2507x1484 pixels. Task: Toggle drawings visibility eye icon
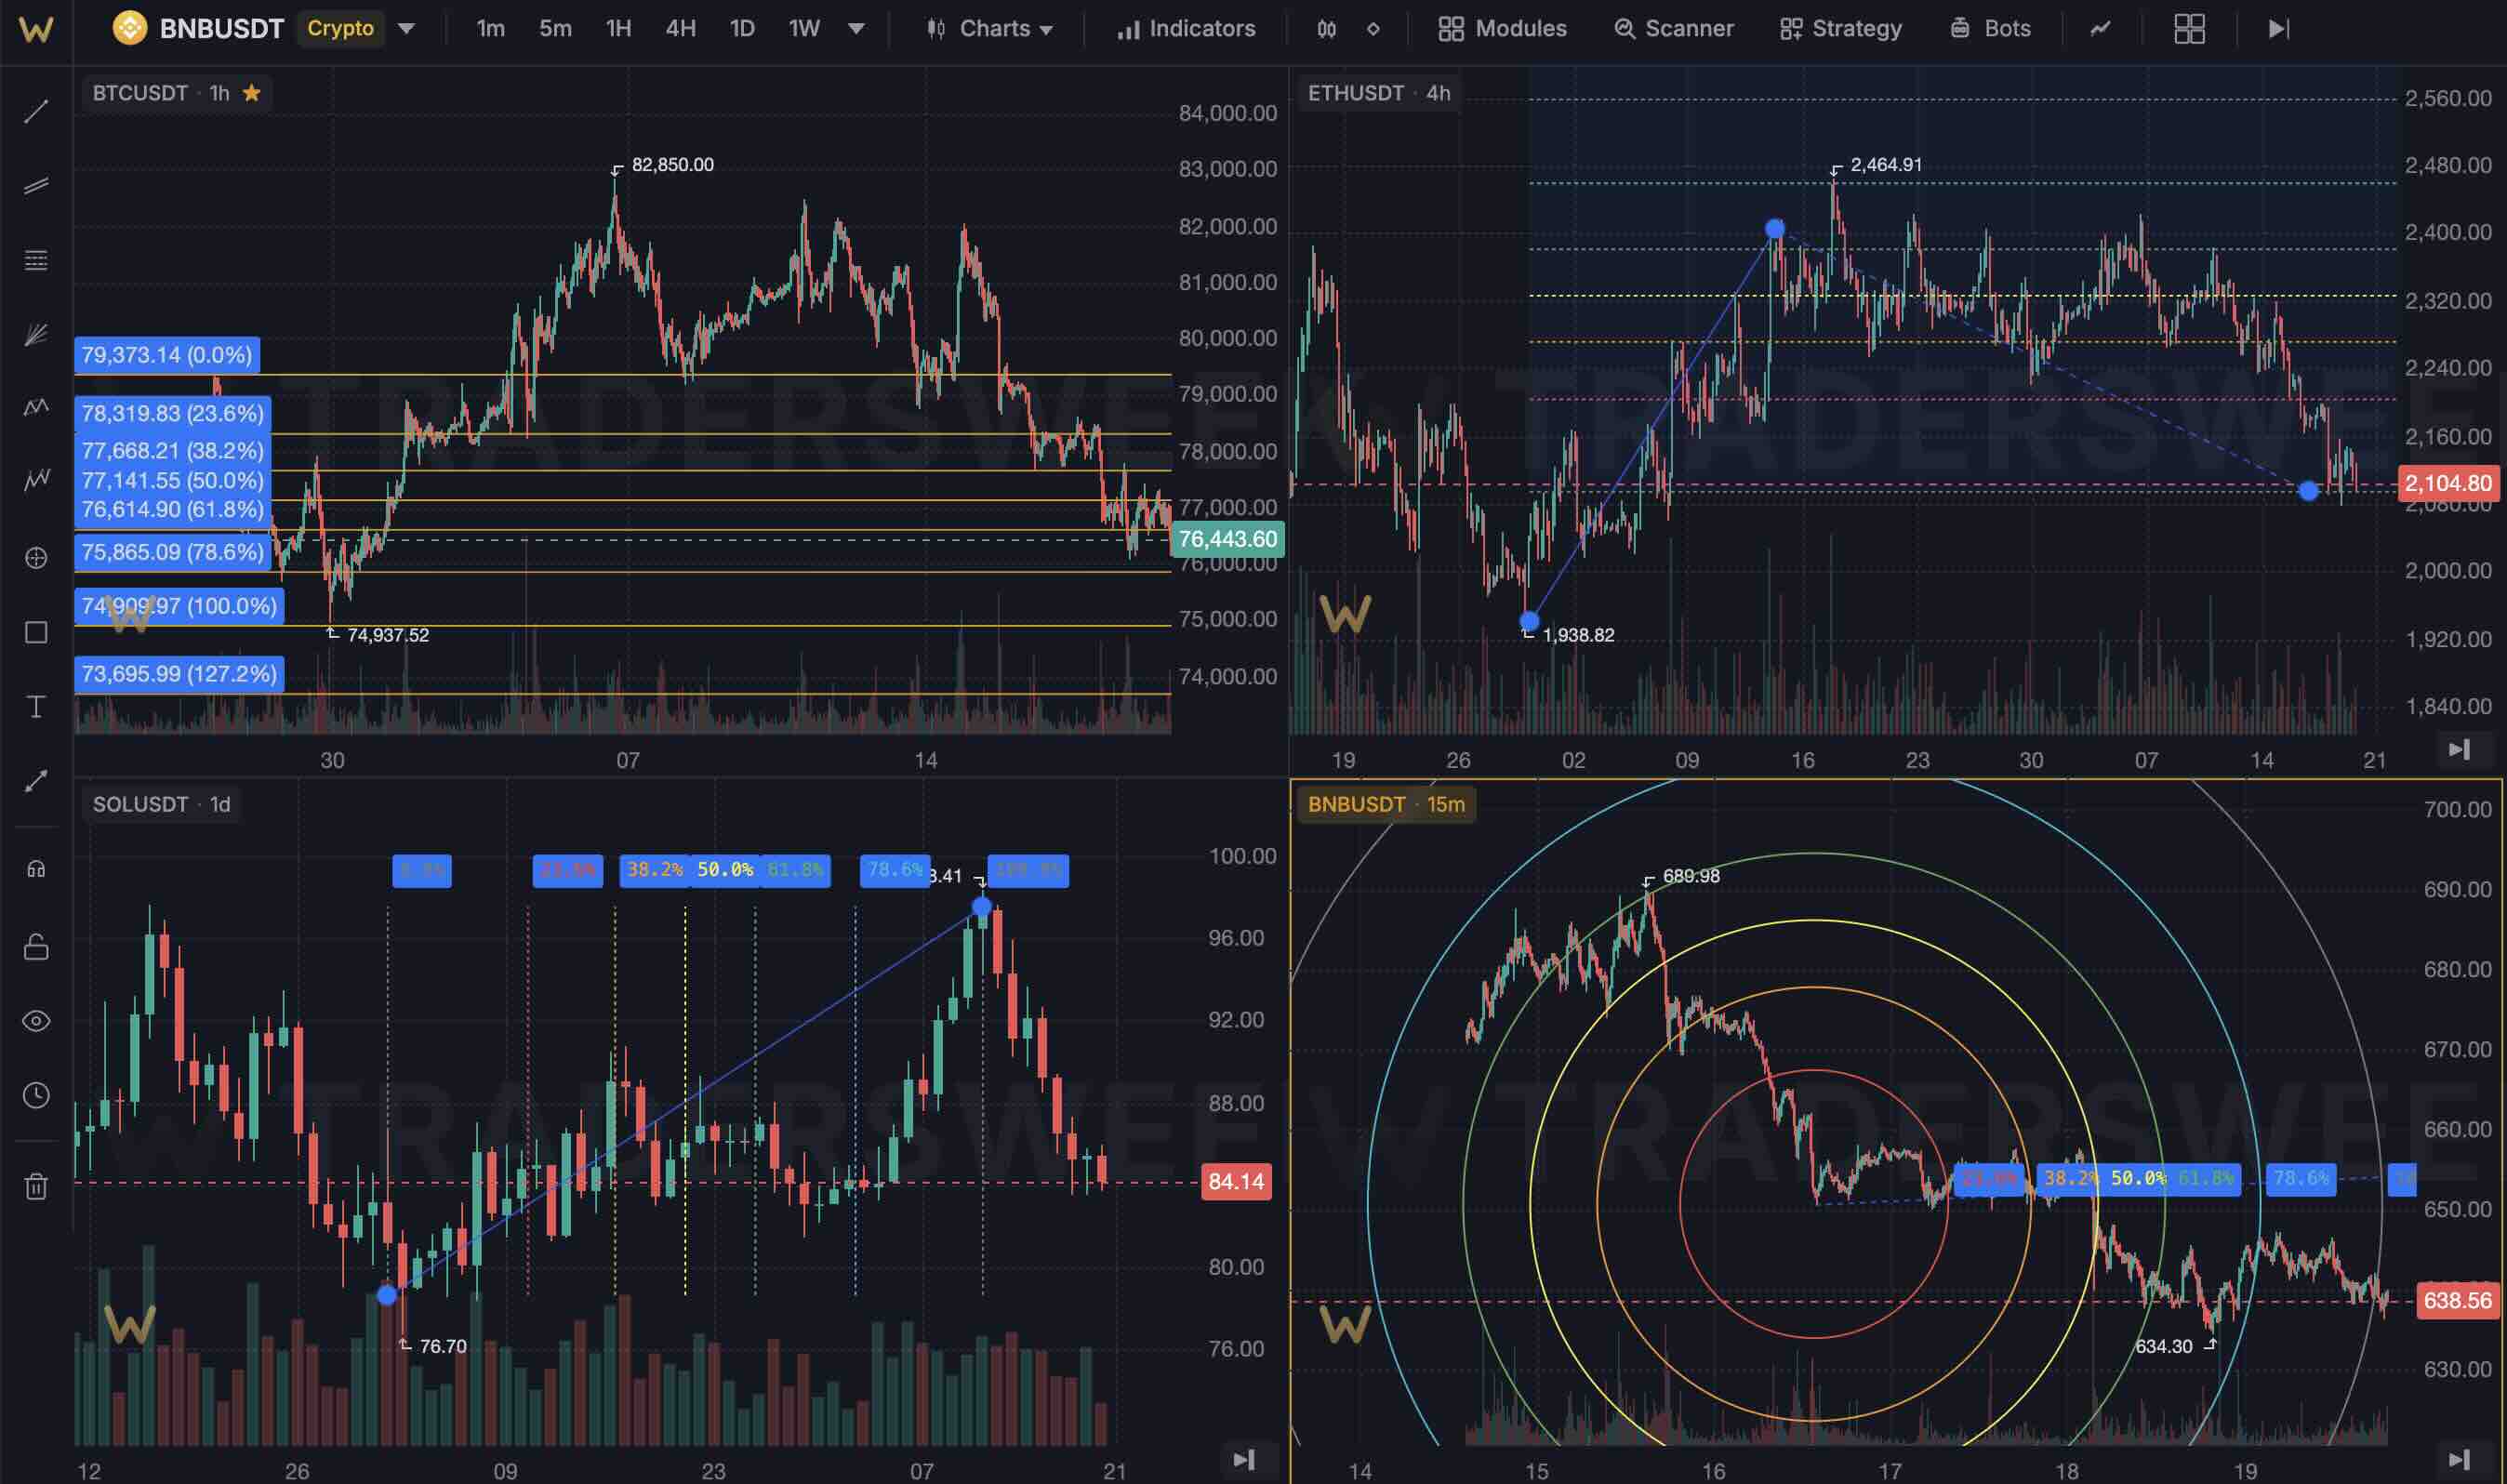tap(36, 1021)
